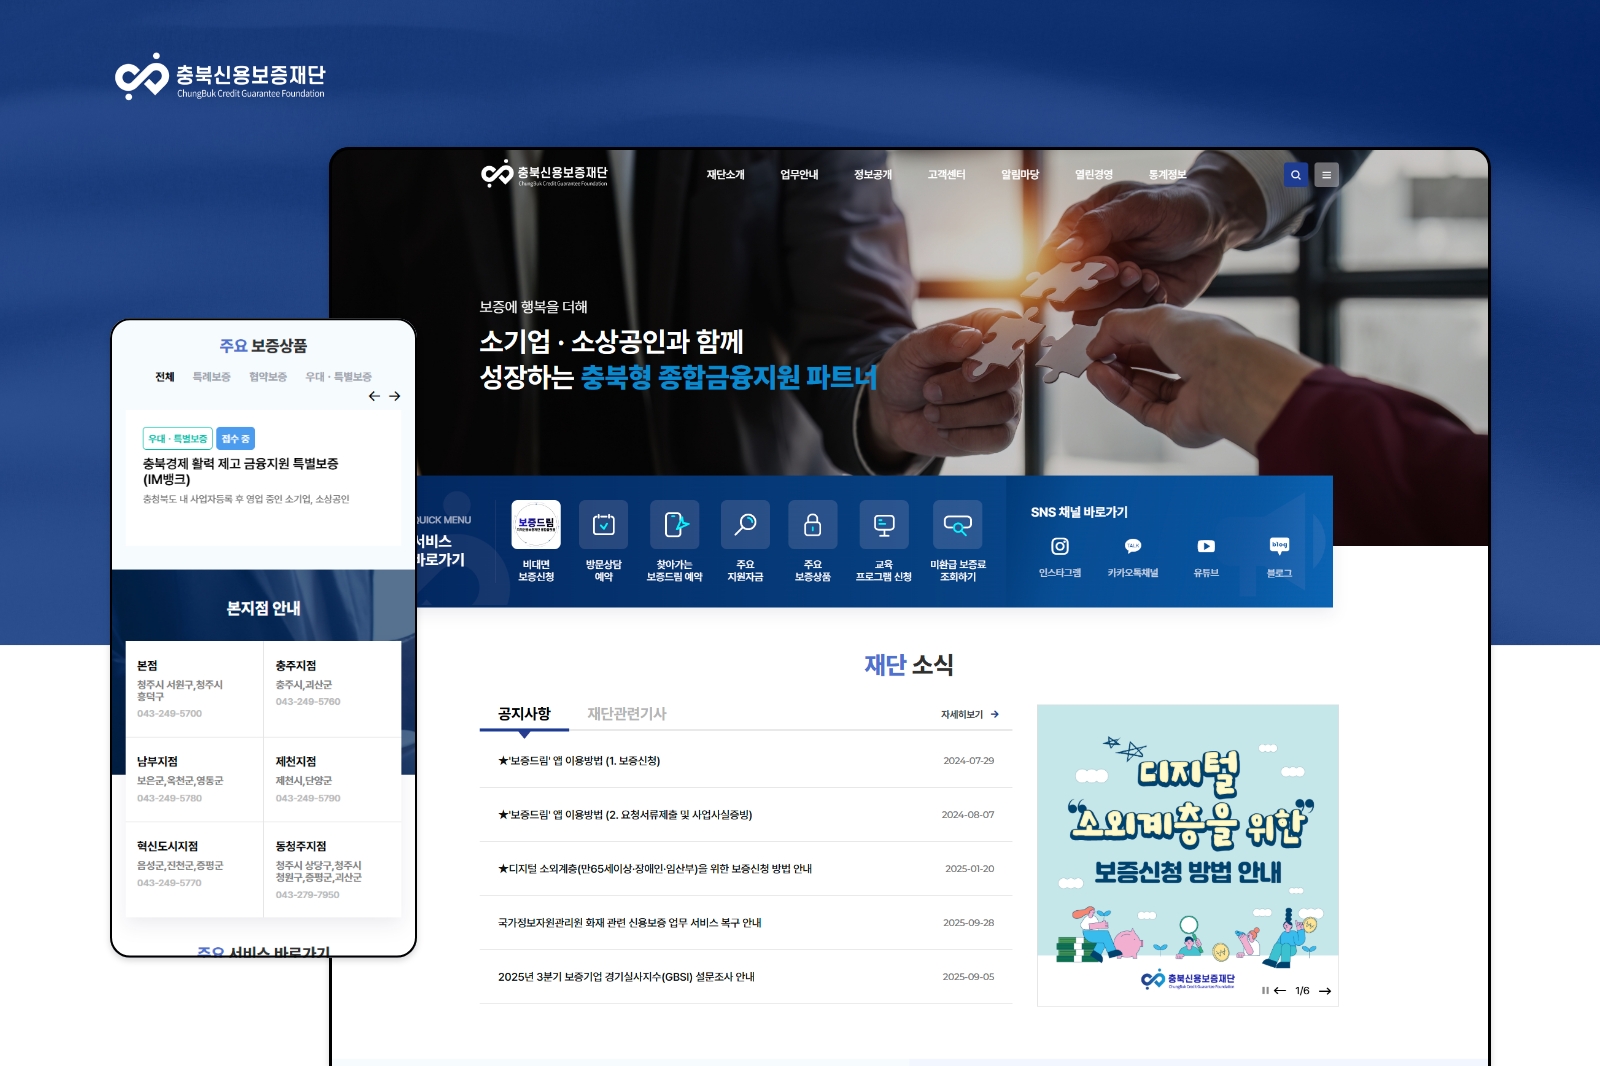
Task: Open the YouTube channel icon
Action: pyautogui.click(x=1206, y=546)
